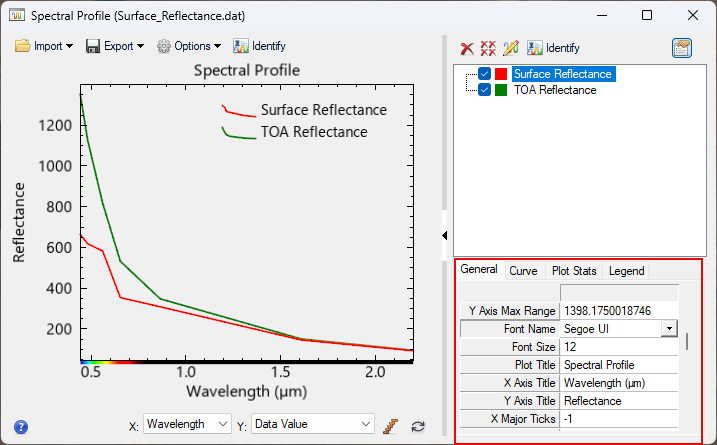Open help with the blue question icon
The width and height of the screenshot is (717, 445).
[x=21, y=427]
